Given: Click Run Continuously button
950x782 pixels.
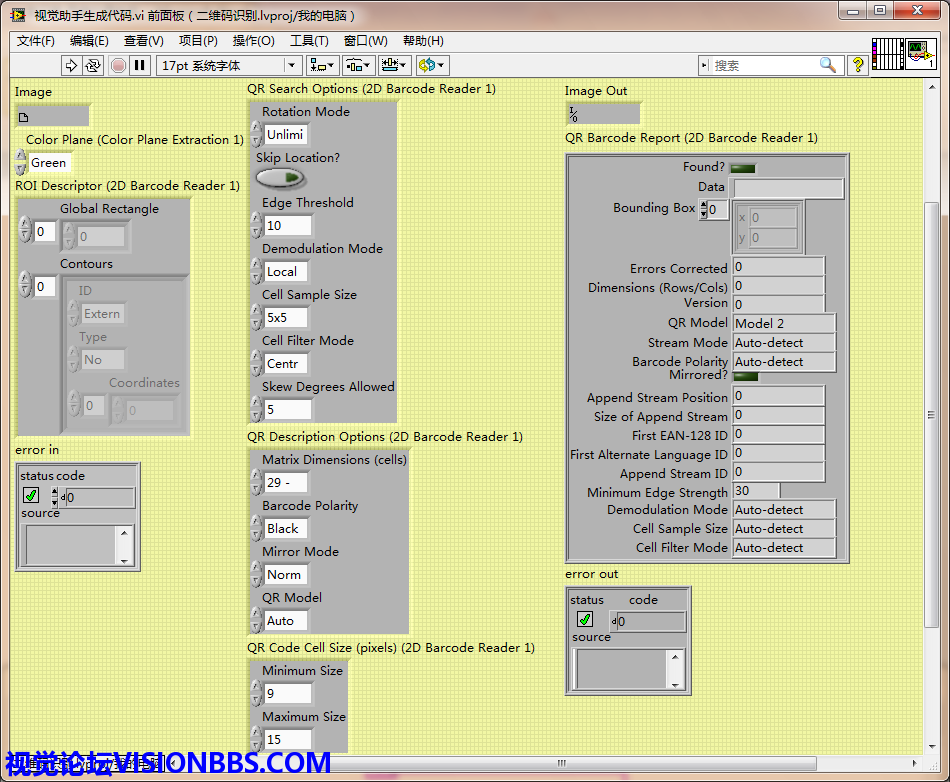Looking at the screenshot, I should [93, 65].
